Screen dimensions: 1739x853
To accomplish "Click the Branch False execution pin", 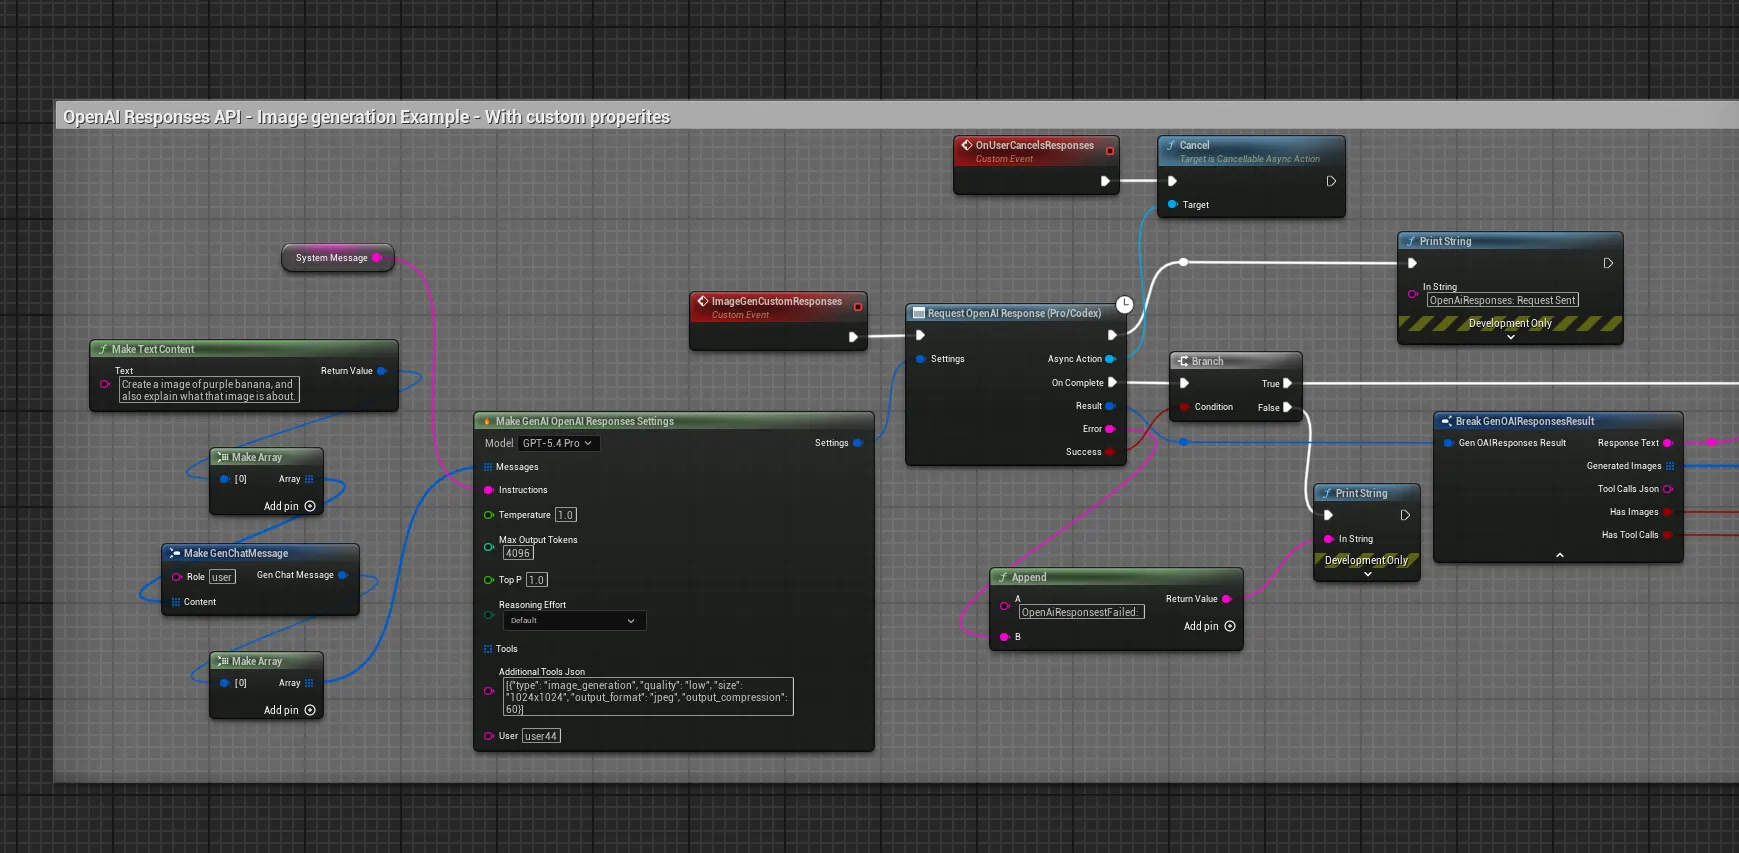I will tap(1287, 407).
